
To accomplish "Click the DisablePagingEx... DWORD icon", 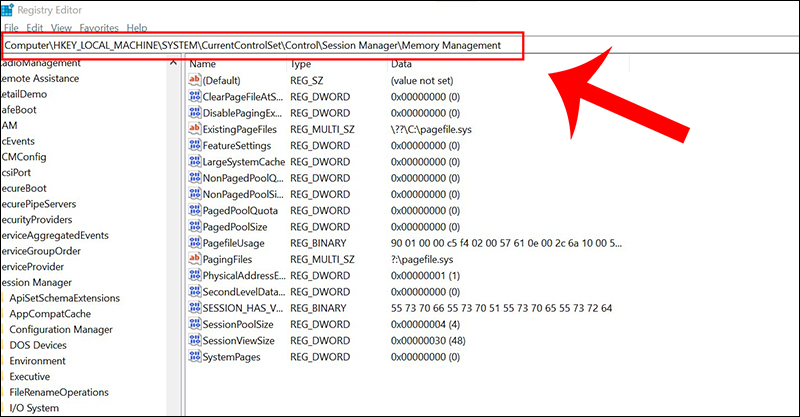I will click(x=194, y=112).
